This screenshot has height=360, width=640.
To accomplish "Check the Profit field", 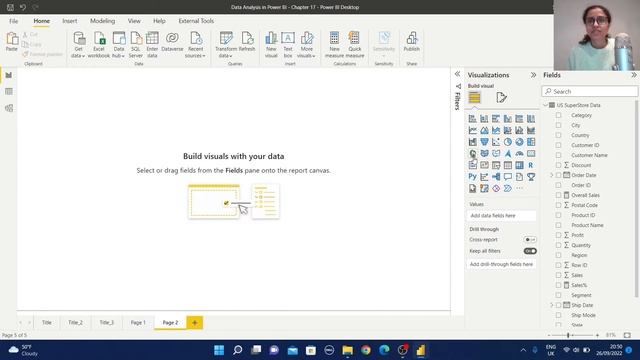I will tap(558, 235).
